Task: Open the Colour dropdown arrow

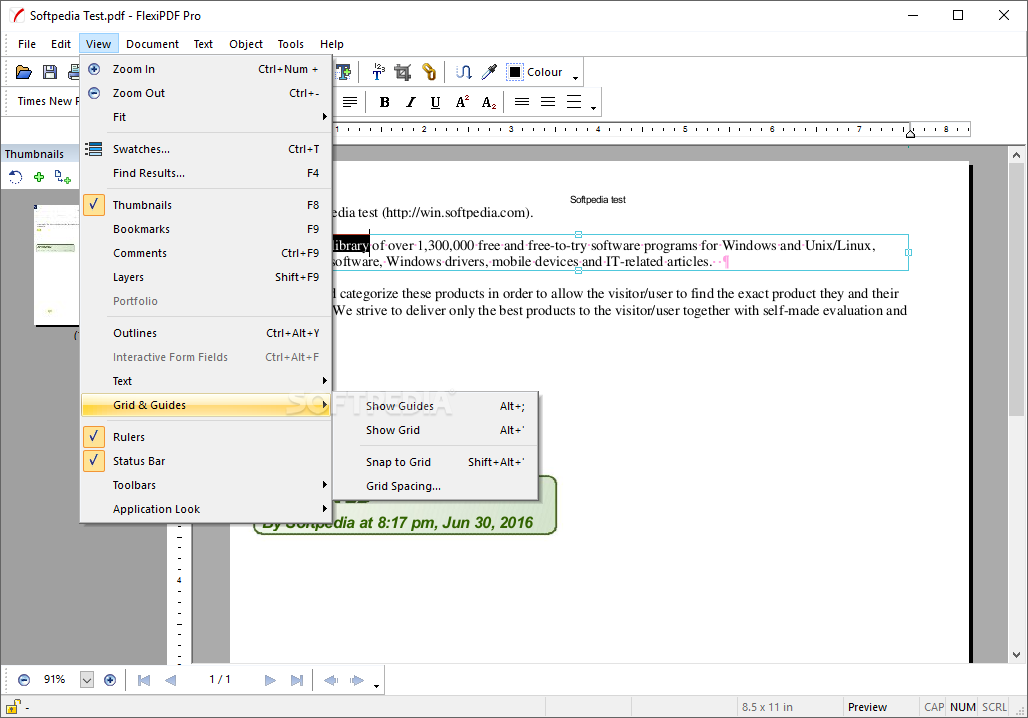Action: coord(576,77)
